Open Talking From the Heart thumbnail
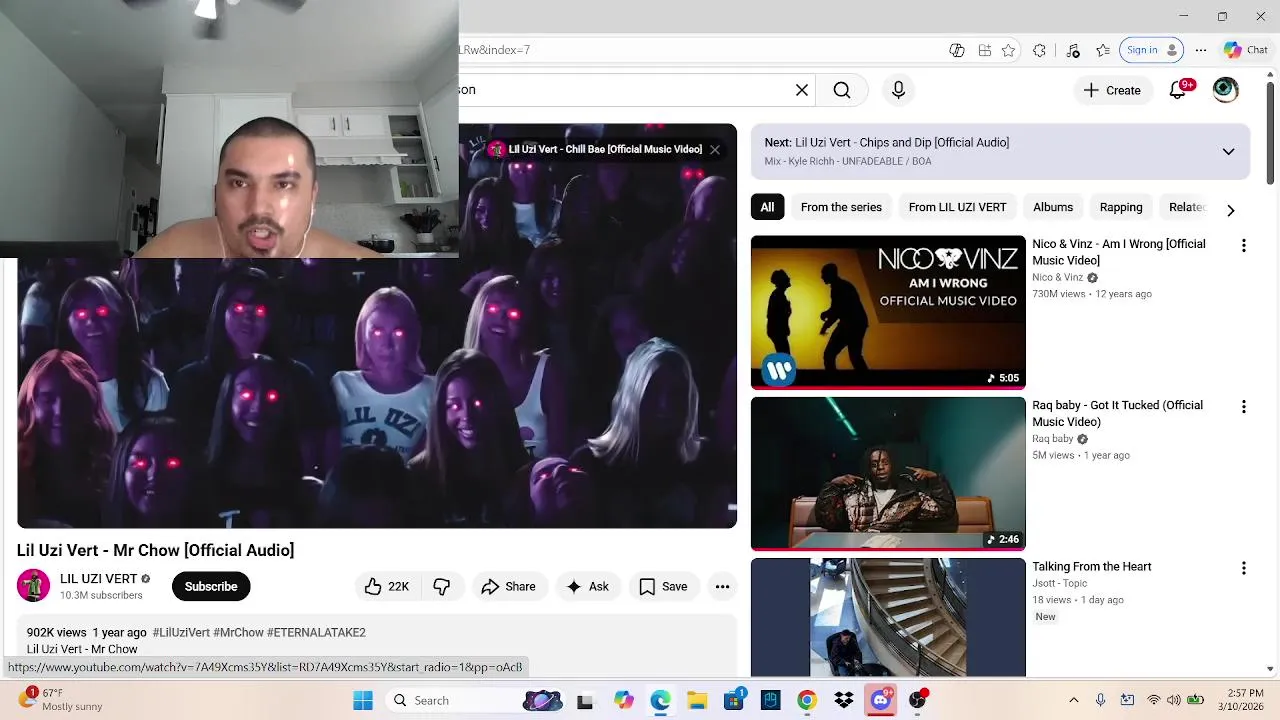This screenshot has height=720, width=1280. pyautogui.click(x=888, y=617)
